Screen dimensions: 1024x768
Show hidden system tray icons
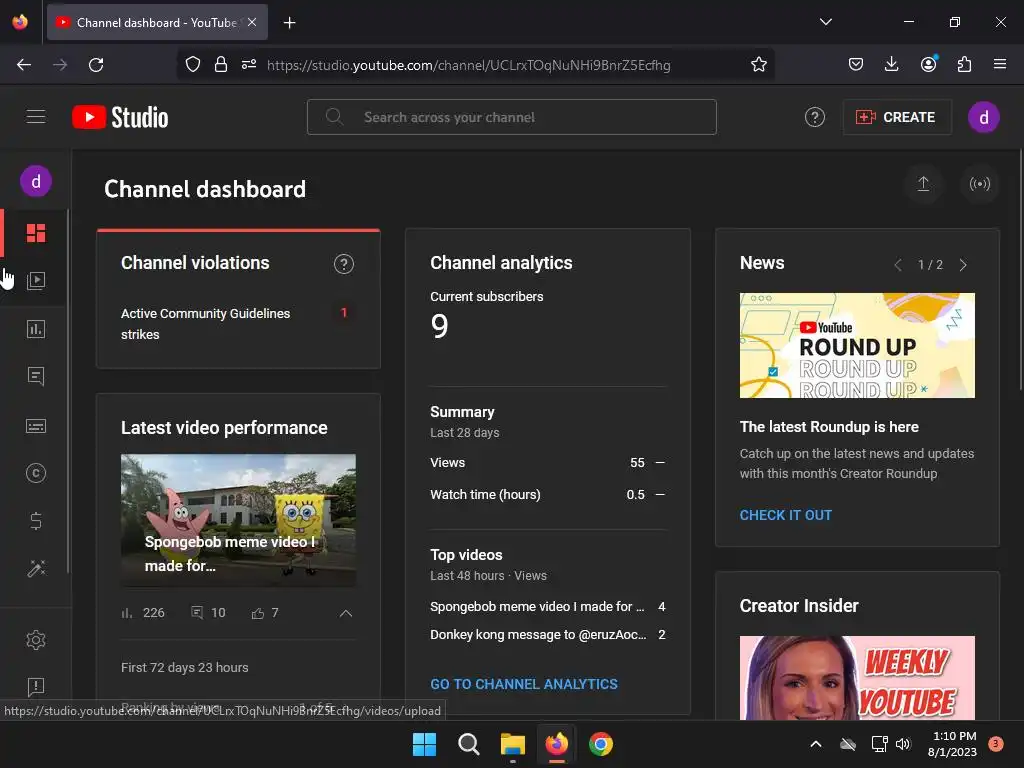pos(816,744)
